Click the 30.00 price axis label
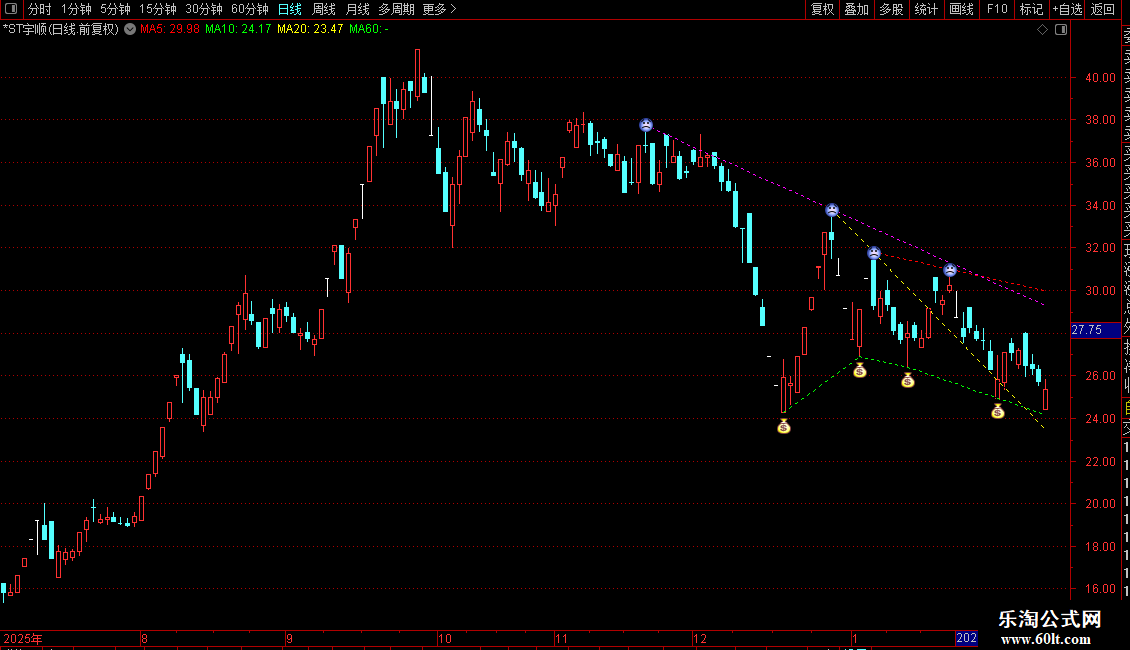This screenshot has width=1130, height=650. click(1100, 291)
